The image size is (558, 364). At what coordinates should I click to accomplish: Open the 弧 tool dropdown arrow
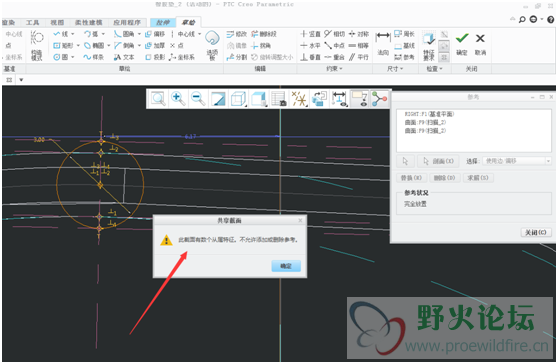tap(103, 34)
